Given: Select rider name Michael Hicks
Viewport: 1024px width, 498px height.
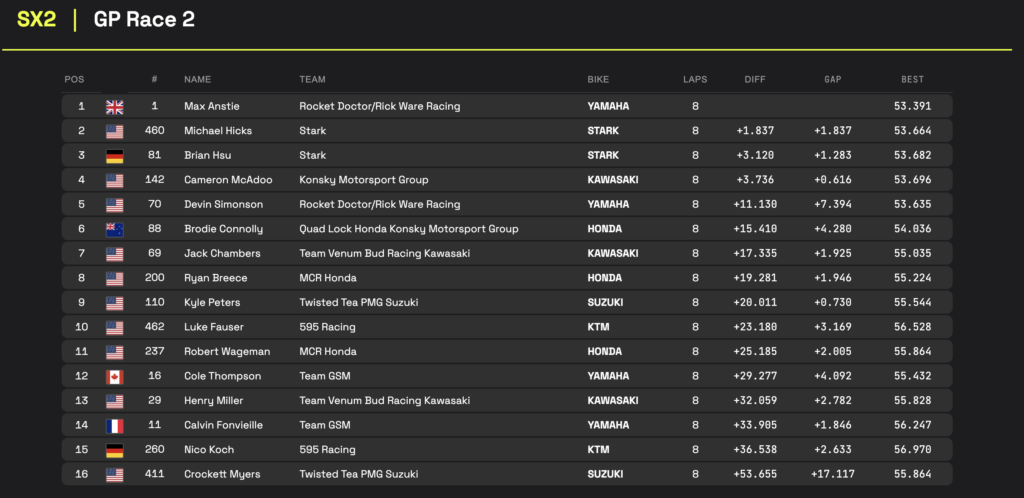Looking at the screenshot, I should pos(218,131).
